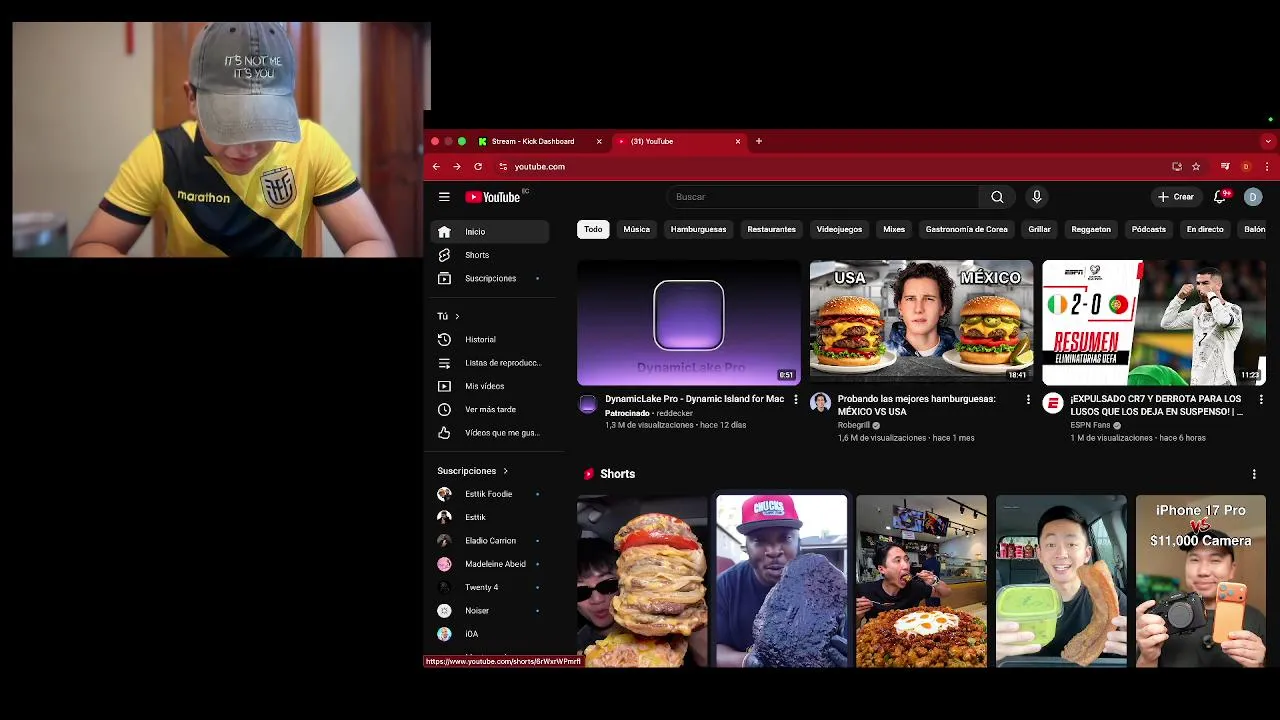Select the Música filter chip

click(x=637, y=229)
